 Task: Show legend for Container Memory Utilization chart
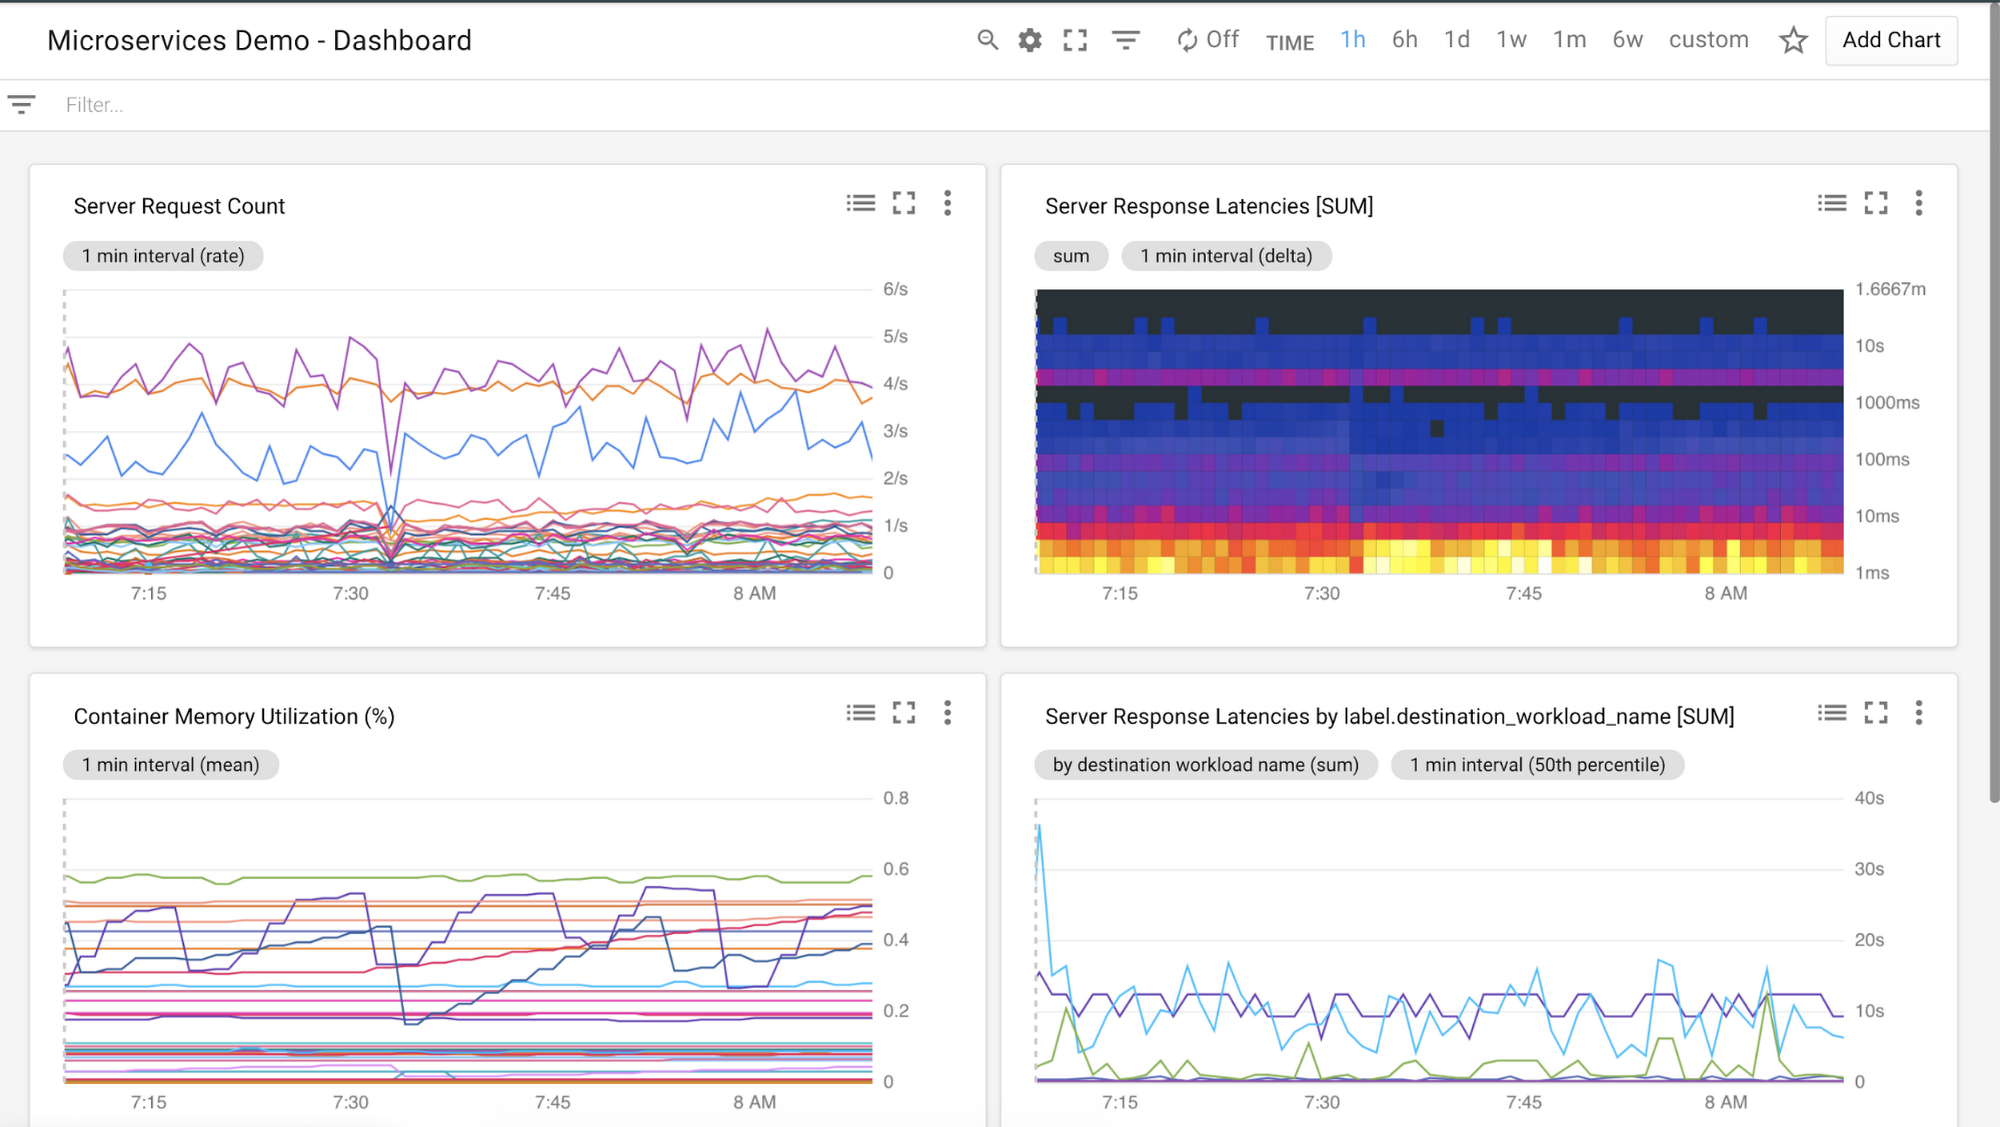(860, 712)
